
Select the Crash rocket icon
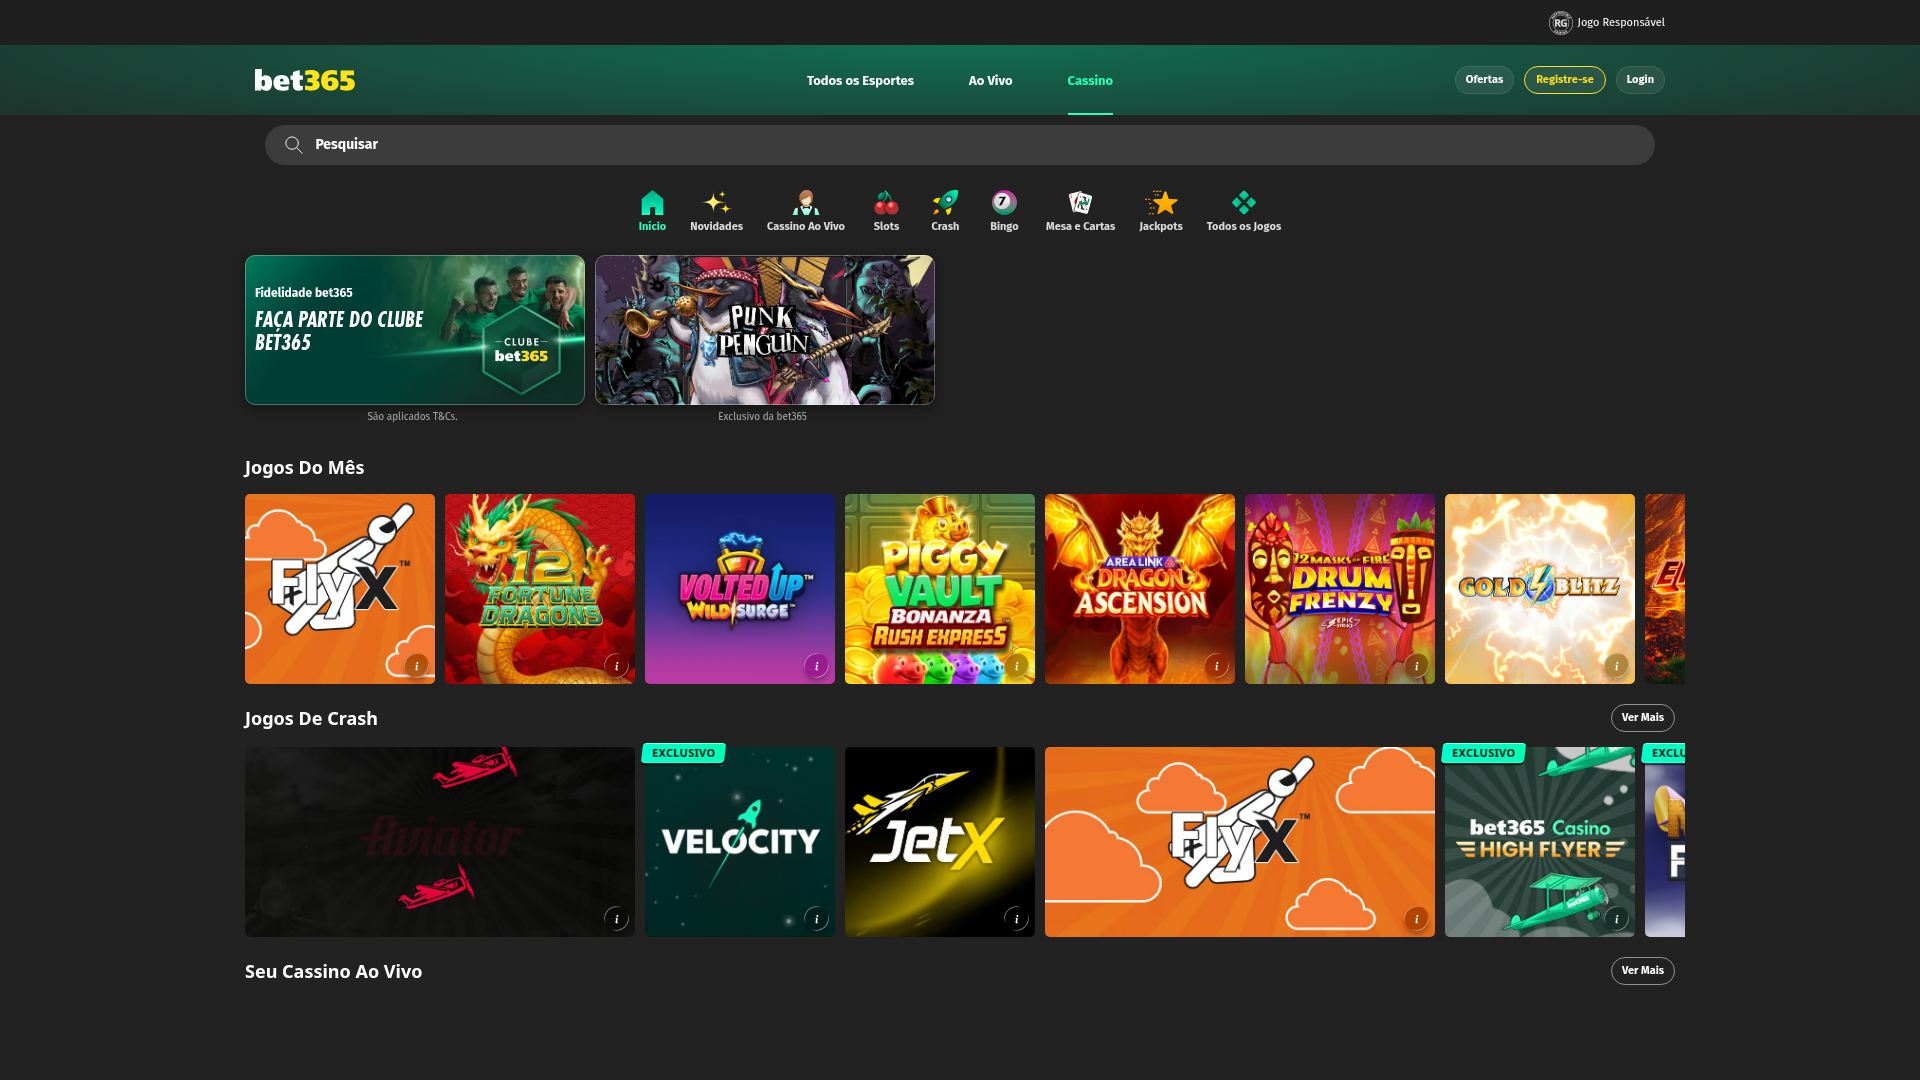(x=945, y=203)
